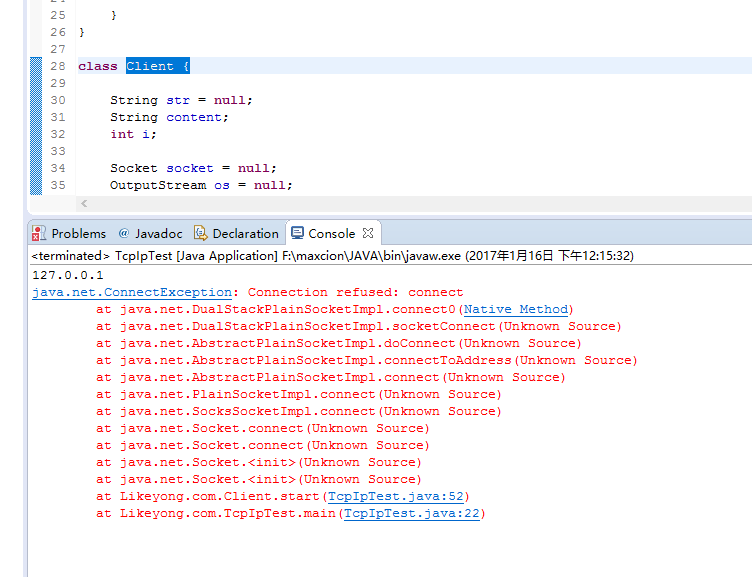Click 'Connection refused: connect' message
Viewport: 752px width, 577px height.
point(355,293)
